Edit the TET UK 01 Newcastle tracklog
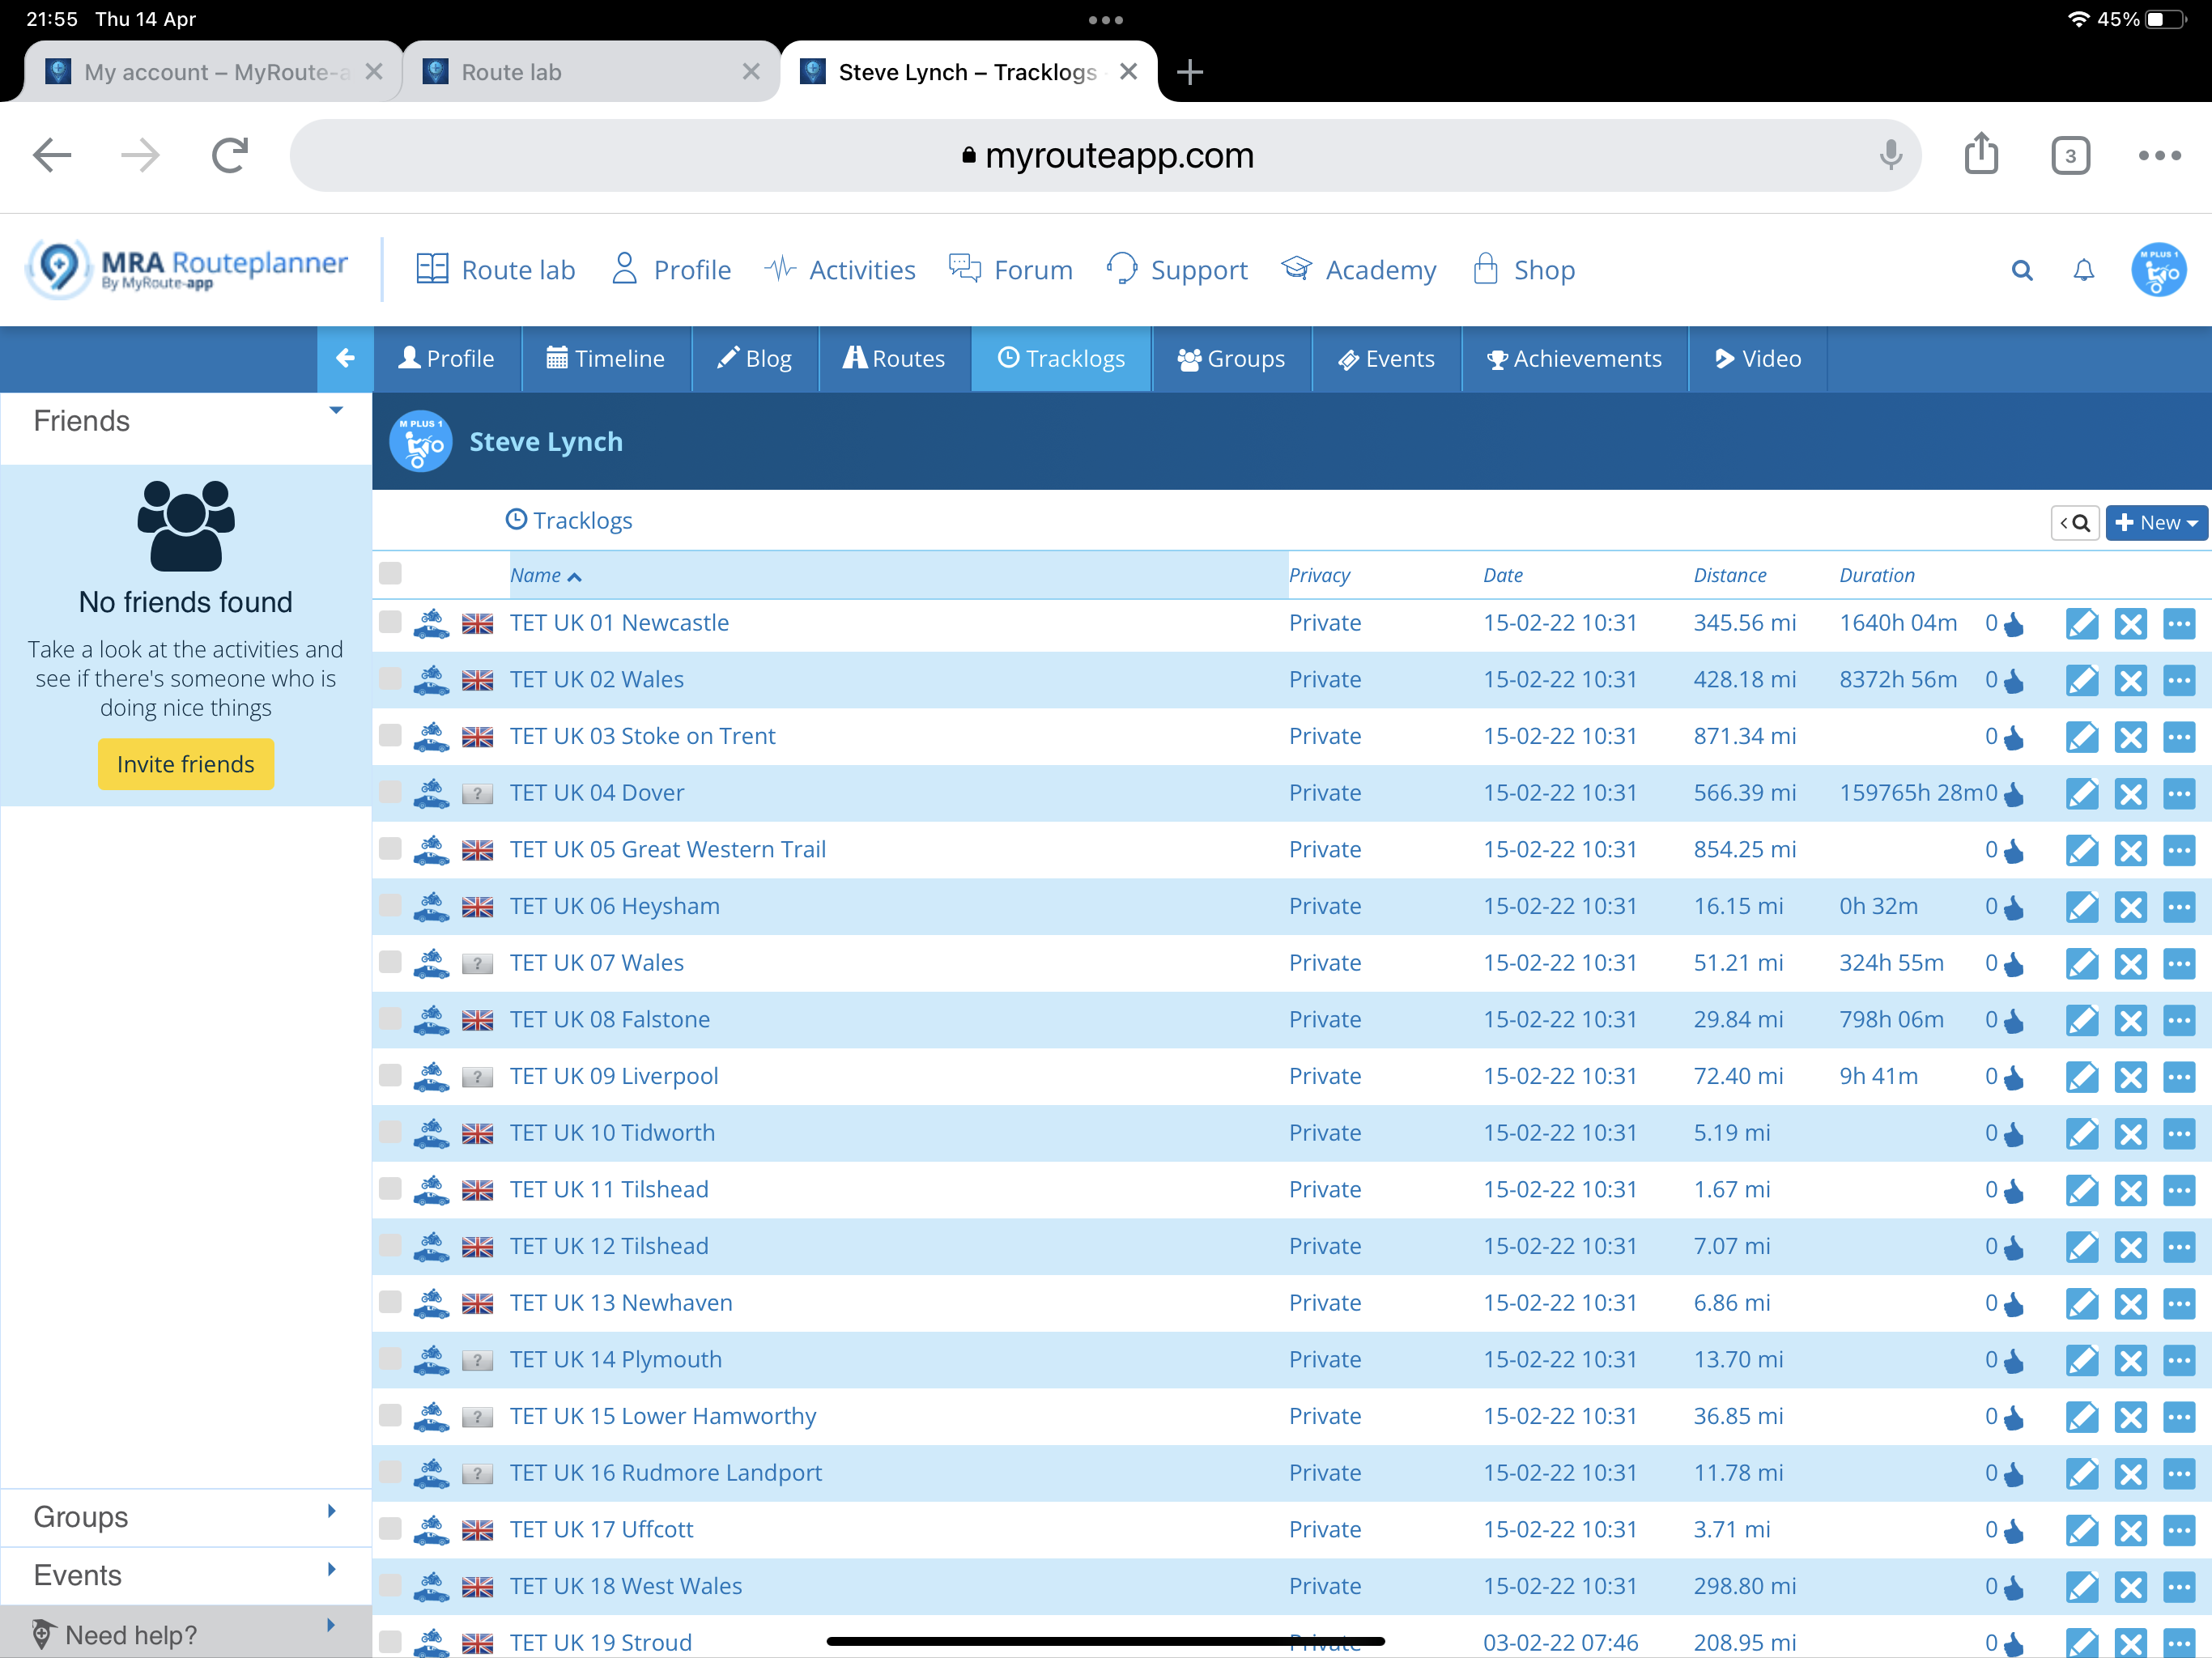The height and width of the screenshot is (1658, 2212). [2082, 624]
